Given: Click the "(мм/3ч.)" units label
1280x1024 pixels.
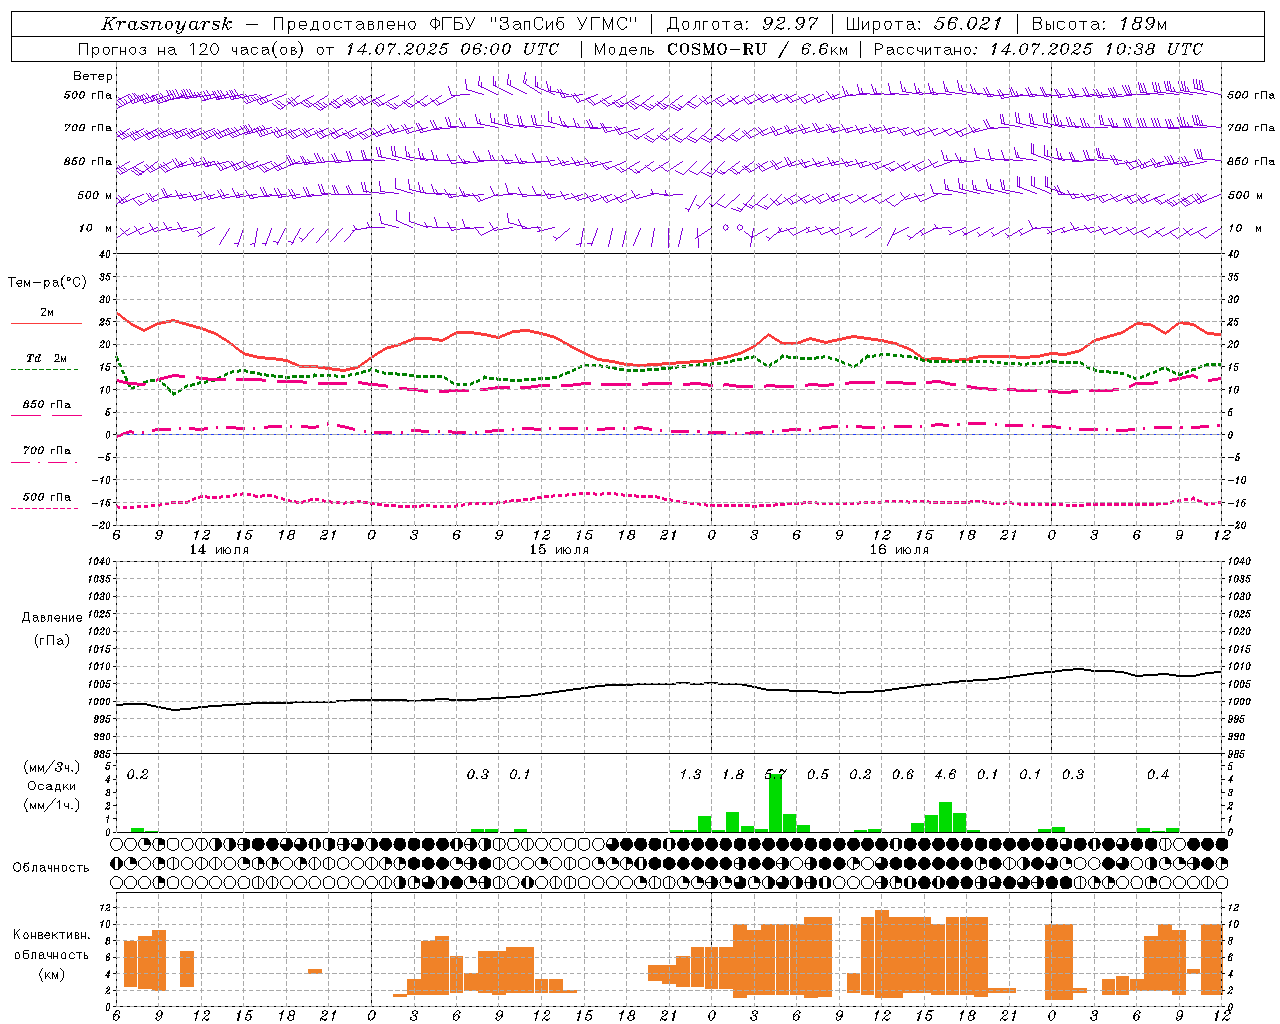Looking at the screenshot, I should coord(51,767).
